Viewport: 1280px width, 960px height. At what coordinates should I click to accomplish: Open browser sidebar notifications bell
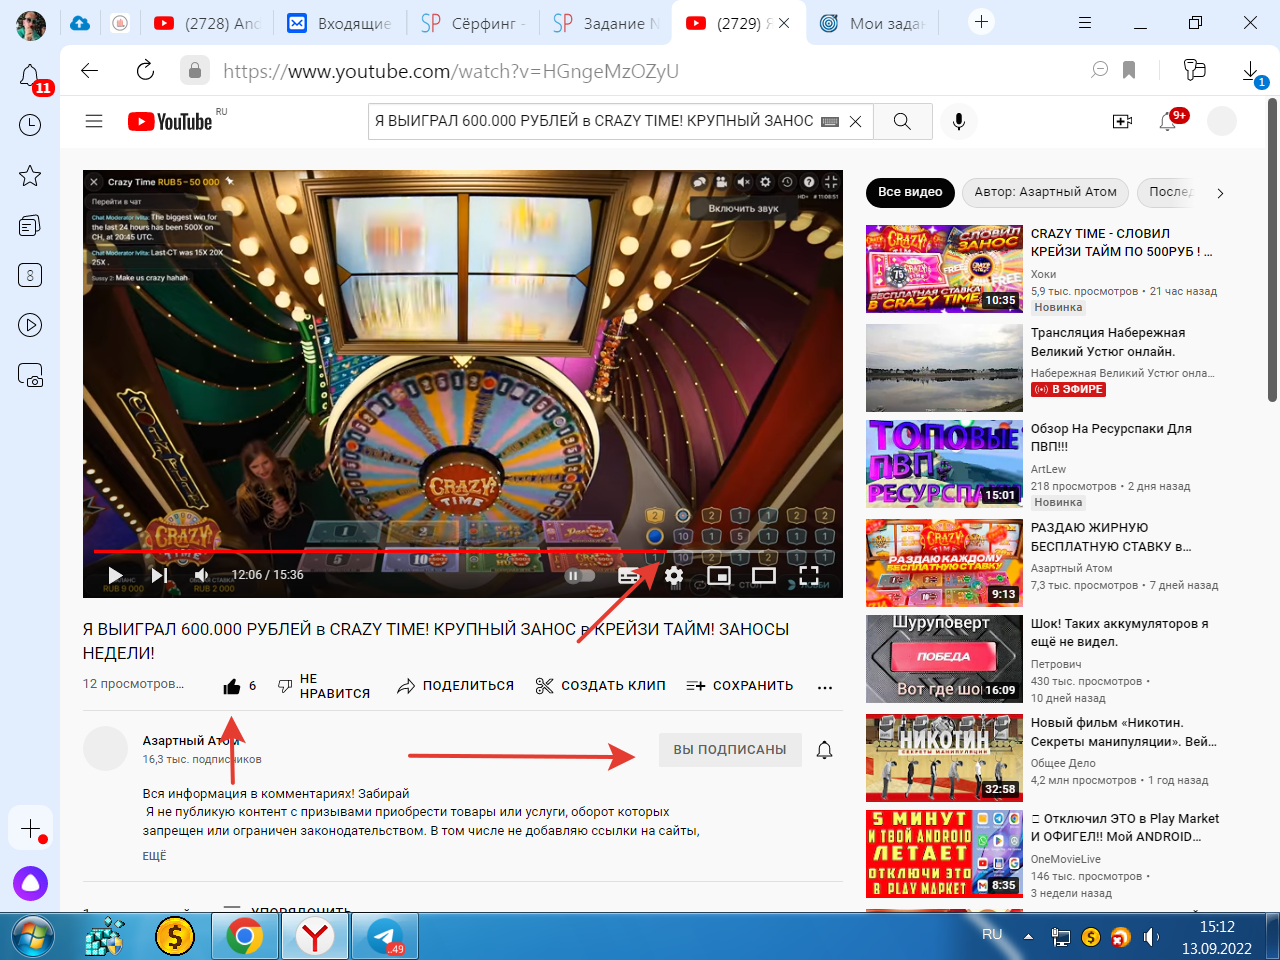tap(30, 76)
